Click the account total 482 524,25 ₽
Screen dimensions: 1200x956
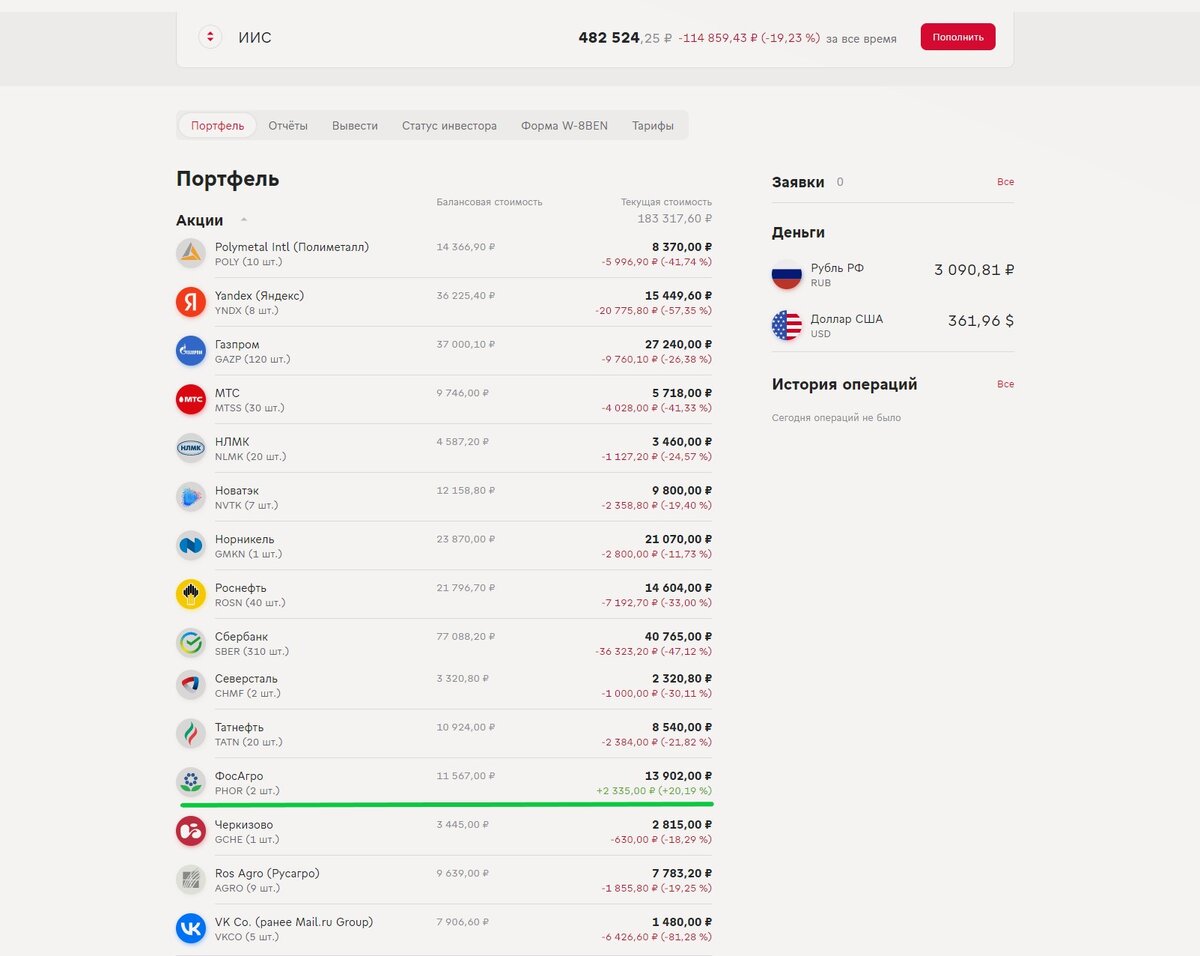pos(626,38)
